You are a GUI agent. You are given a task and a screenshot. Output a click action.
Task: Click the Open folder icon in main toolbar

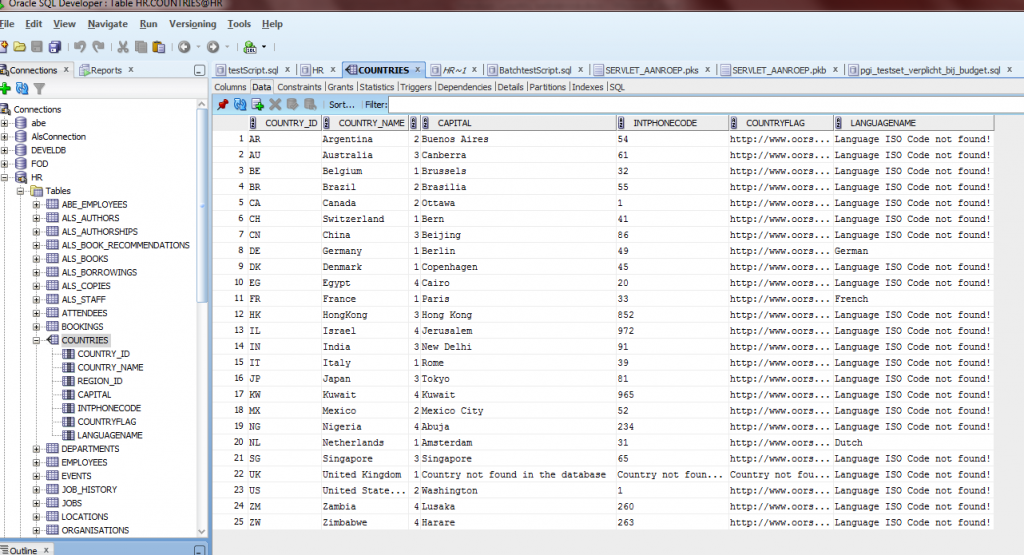[20, 47]
